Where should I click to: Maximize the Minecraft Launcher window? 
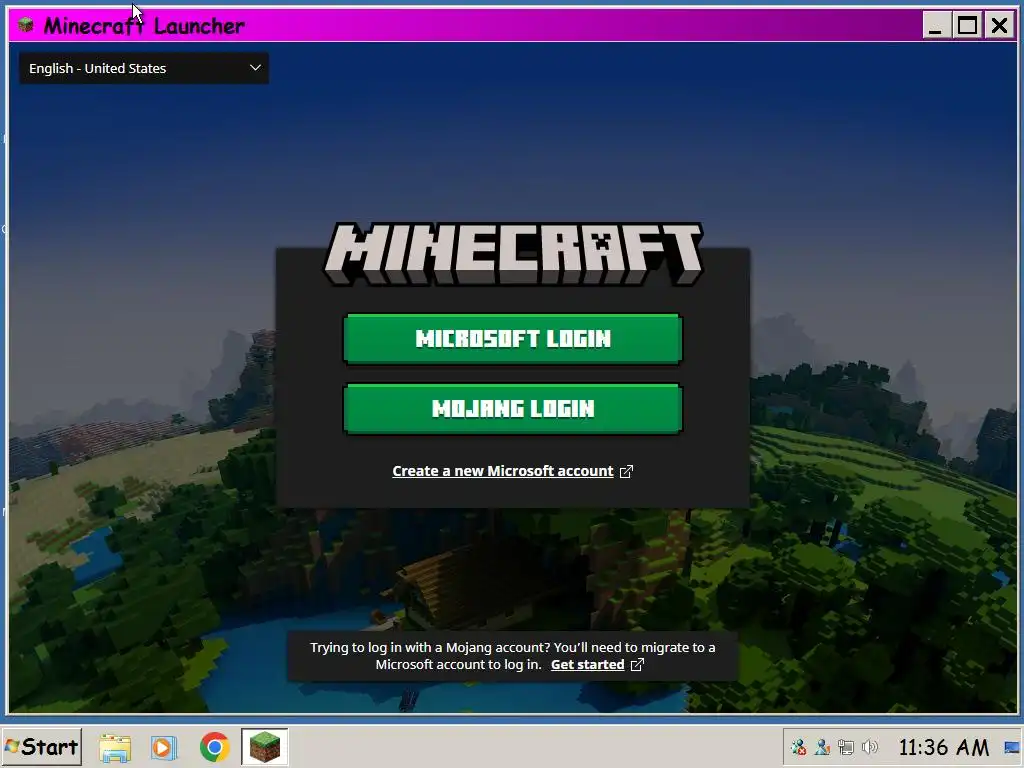click(967, 26)
